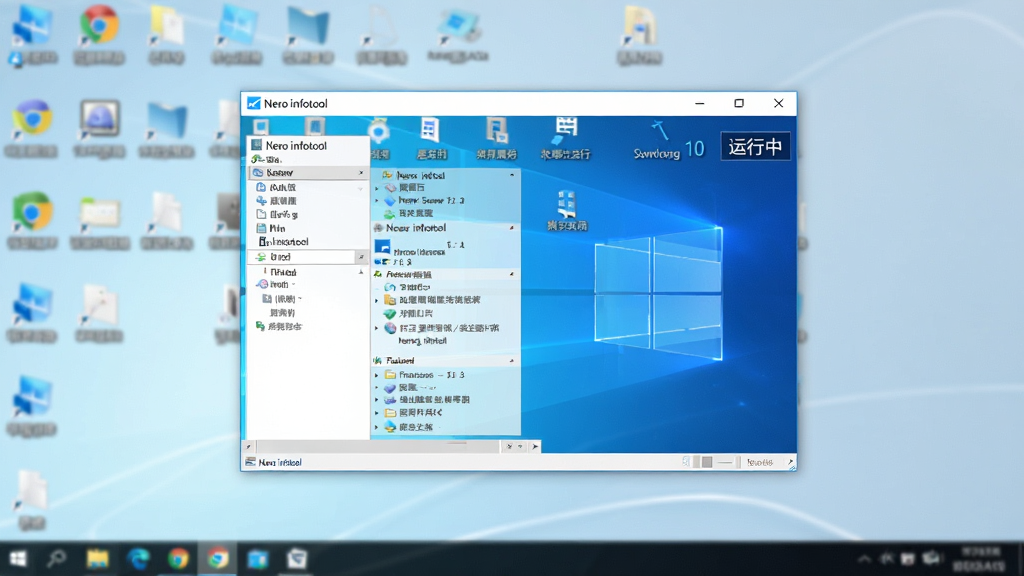The image size is (1024, 576).
Task: Click the zoom slider in status bar
Action: tap(727, 462)
